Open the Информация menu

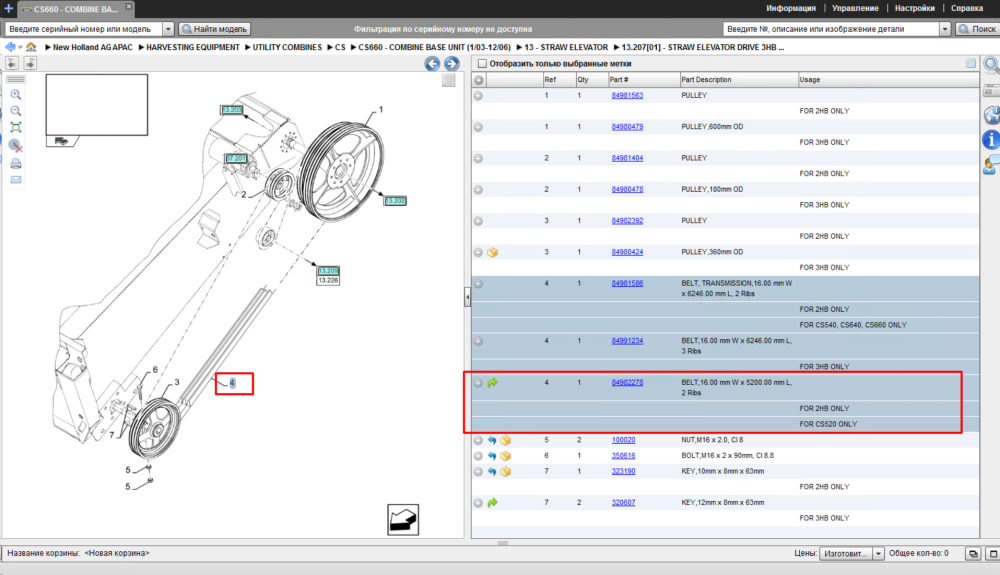tap(791, 8)
